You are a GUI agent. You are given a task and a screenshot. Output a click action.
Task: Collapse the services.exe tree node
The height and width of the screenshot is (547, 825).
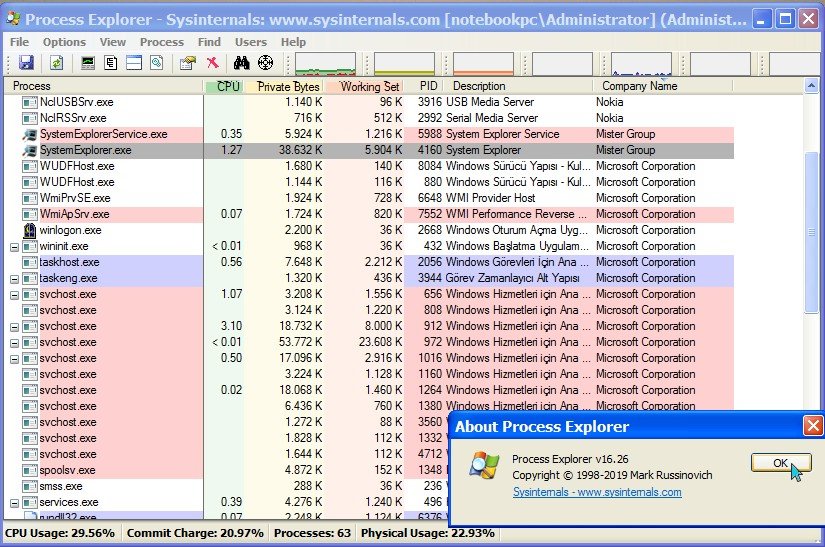coord(14,503)
